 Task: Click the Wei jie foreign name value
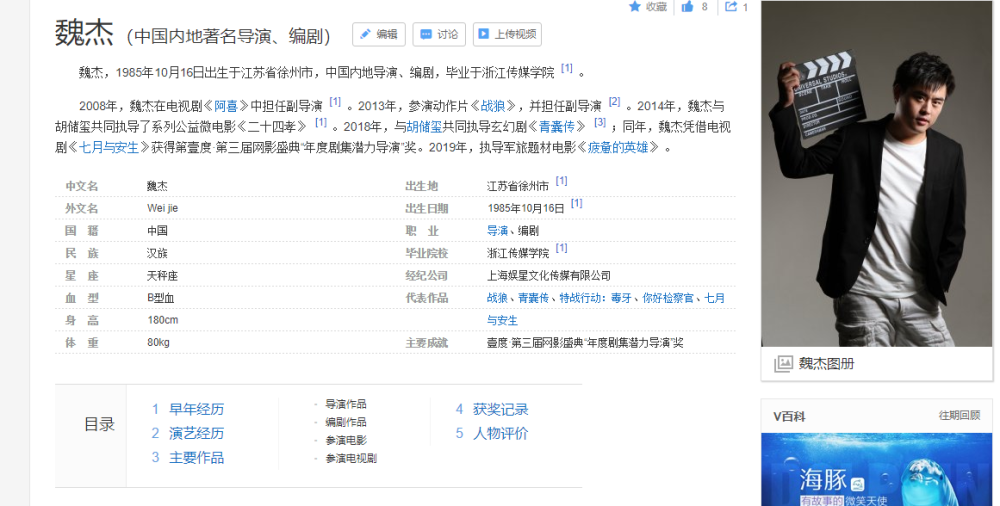[x=162, y=209]
